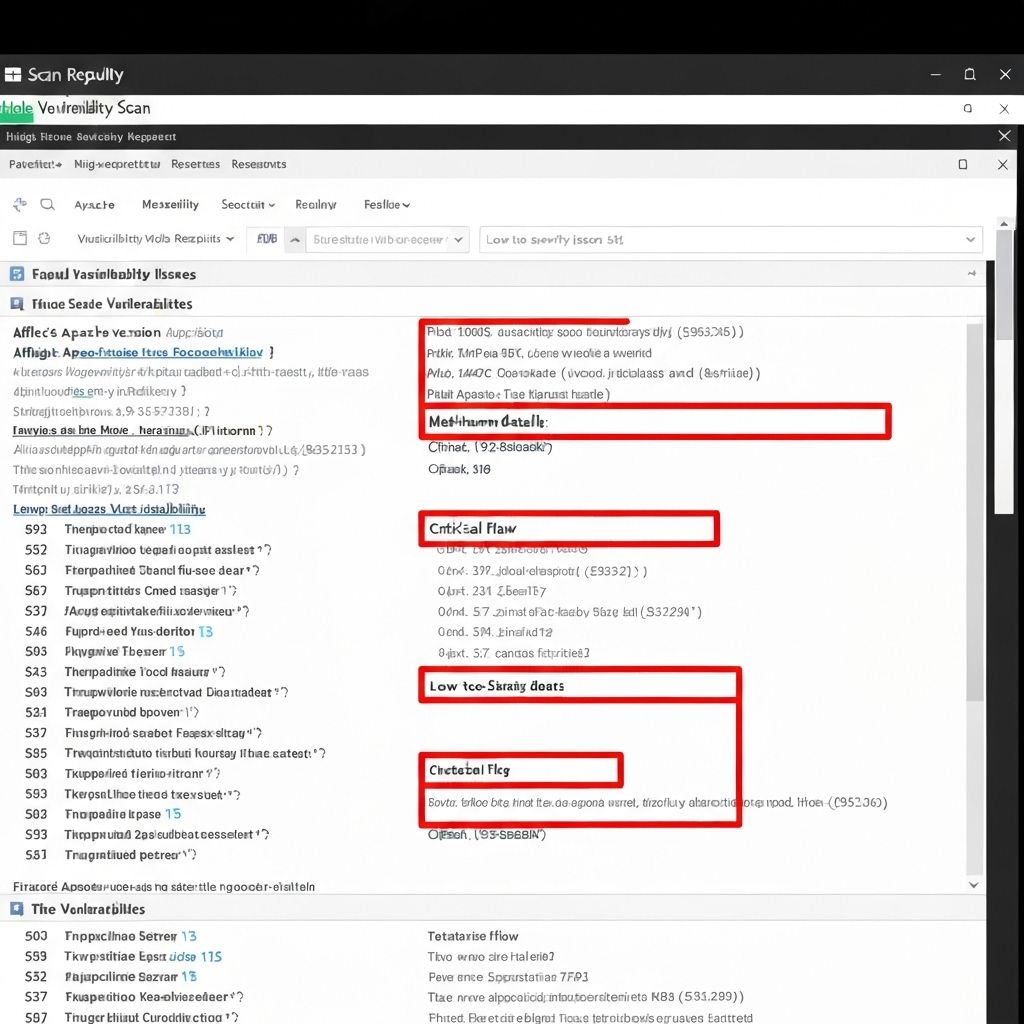Open the Apache toolbar menu
Viewport: 1024px width, 1024px height.
(x=94, y=205)
